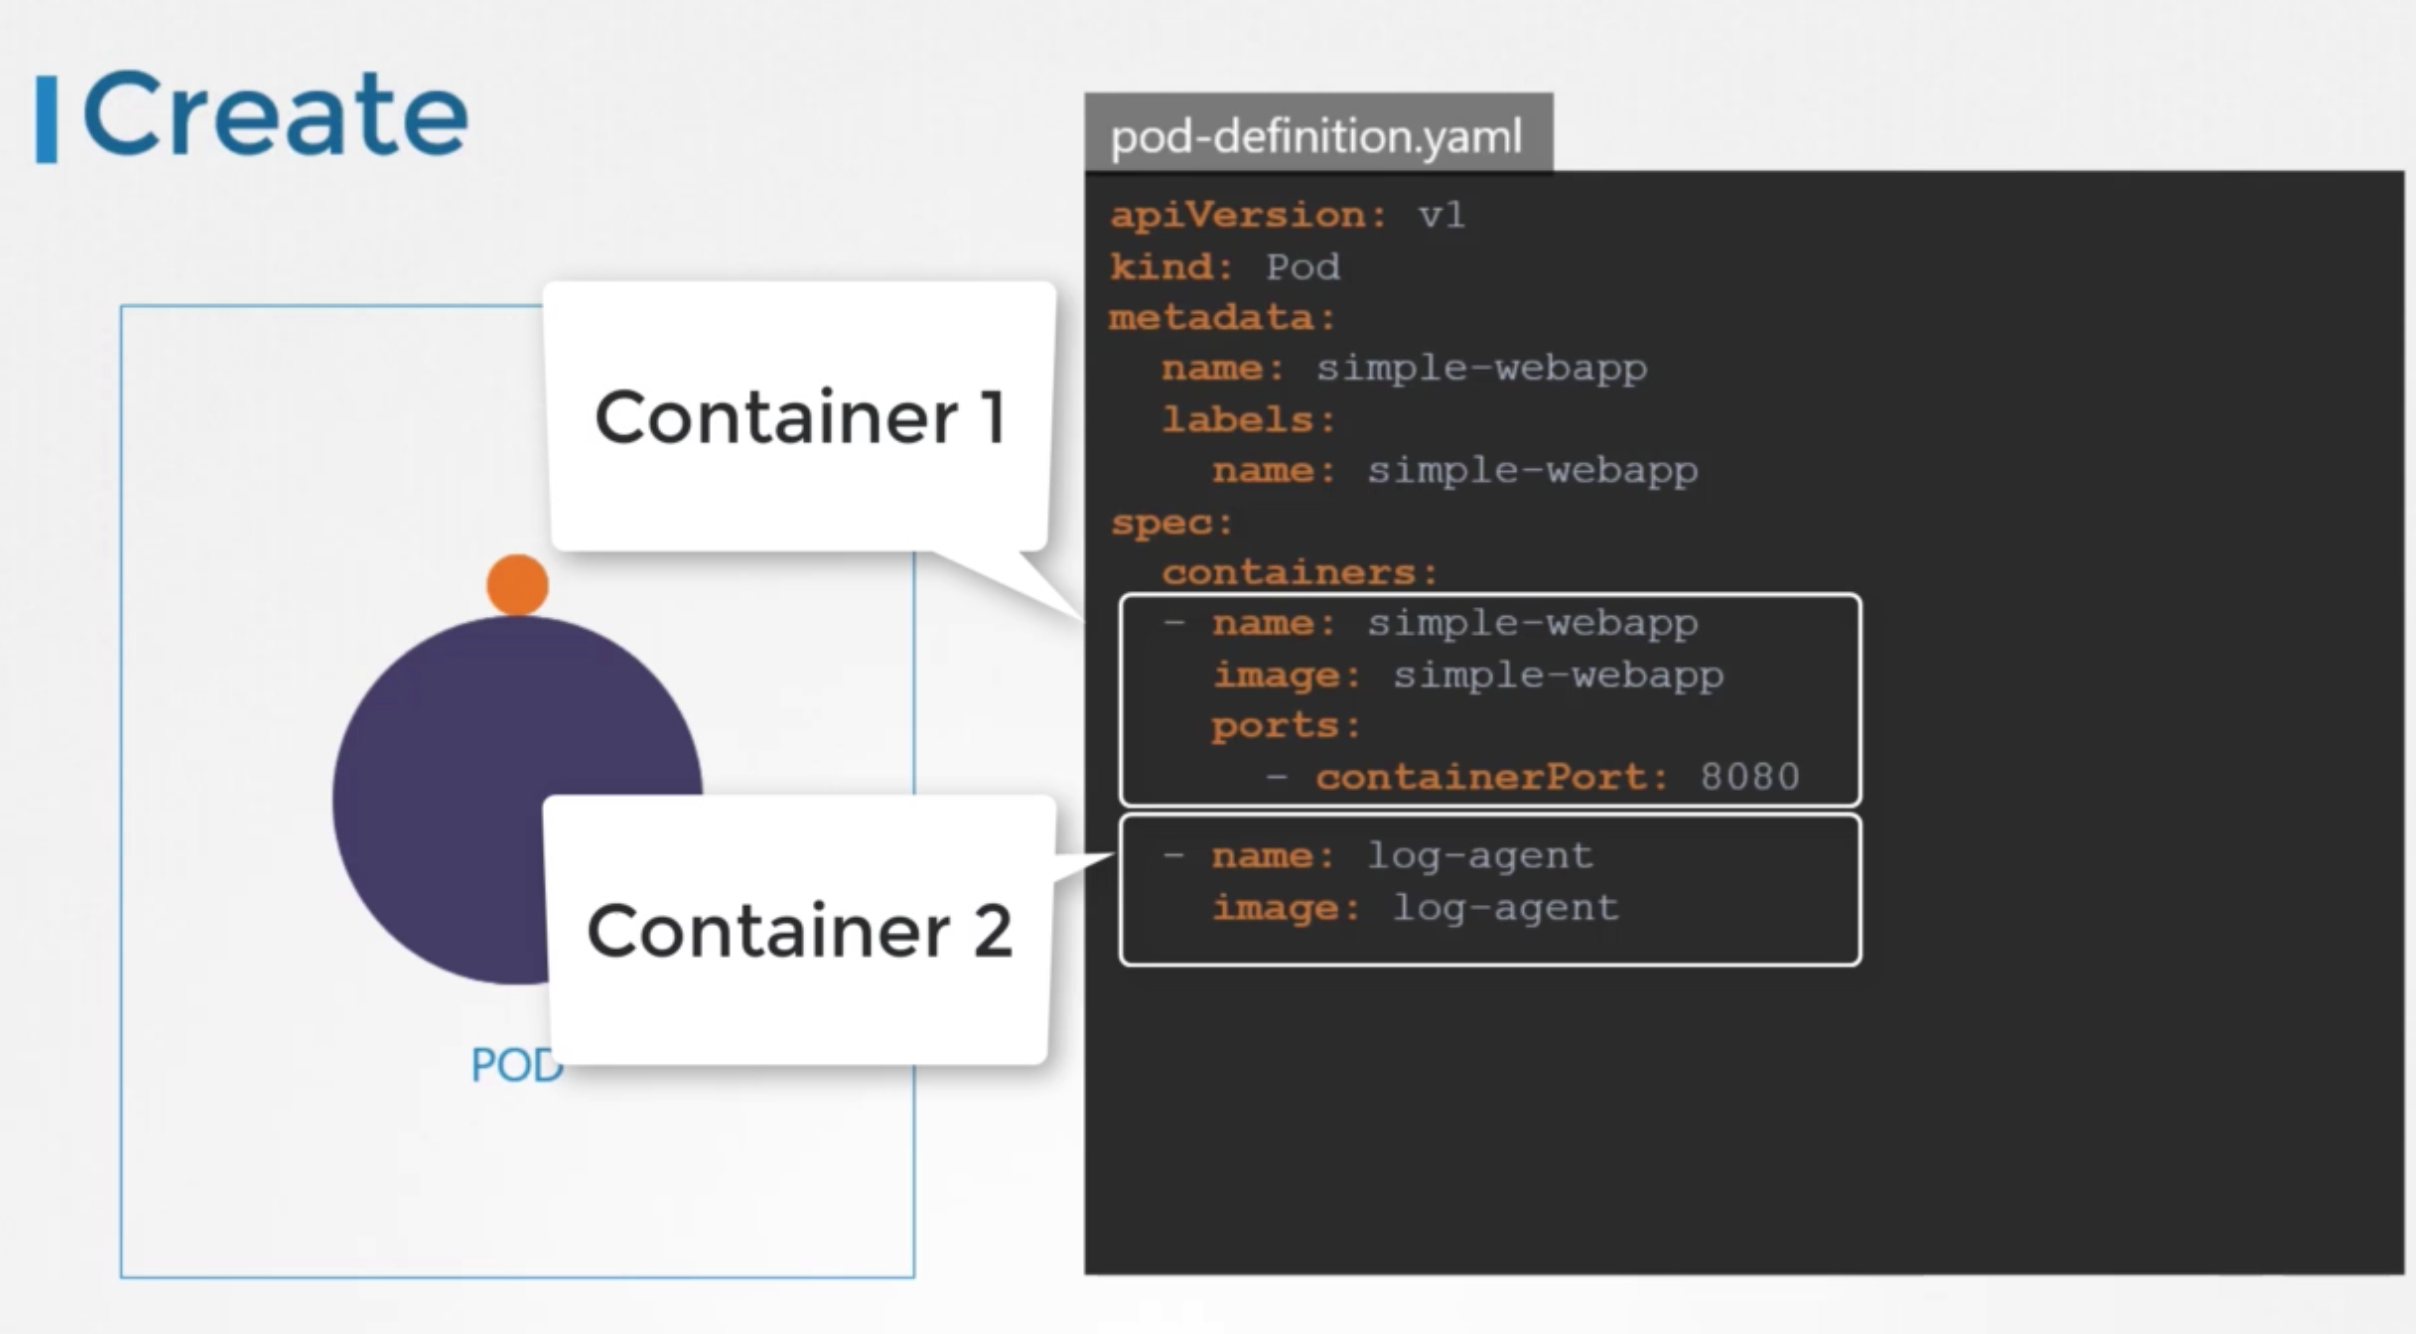Click image: simple-webapp line
Screen dimensions: 2416x1334
pyautogui.click(x=1467, y=675)
